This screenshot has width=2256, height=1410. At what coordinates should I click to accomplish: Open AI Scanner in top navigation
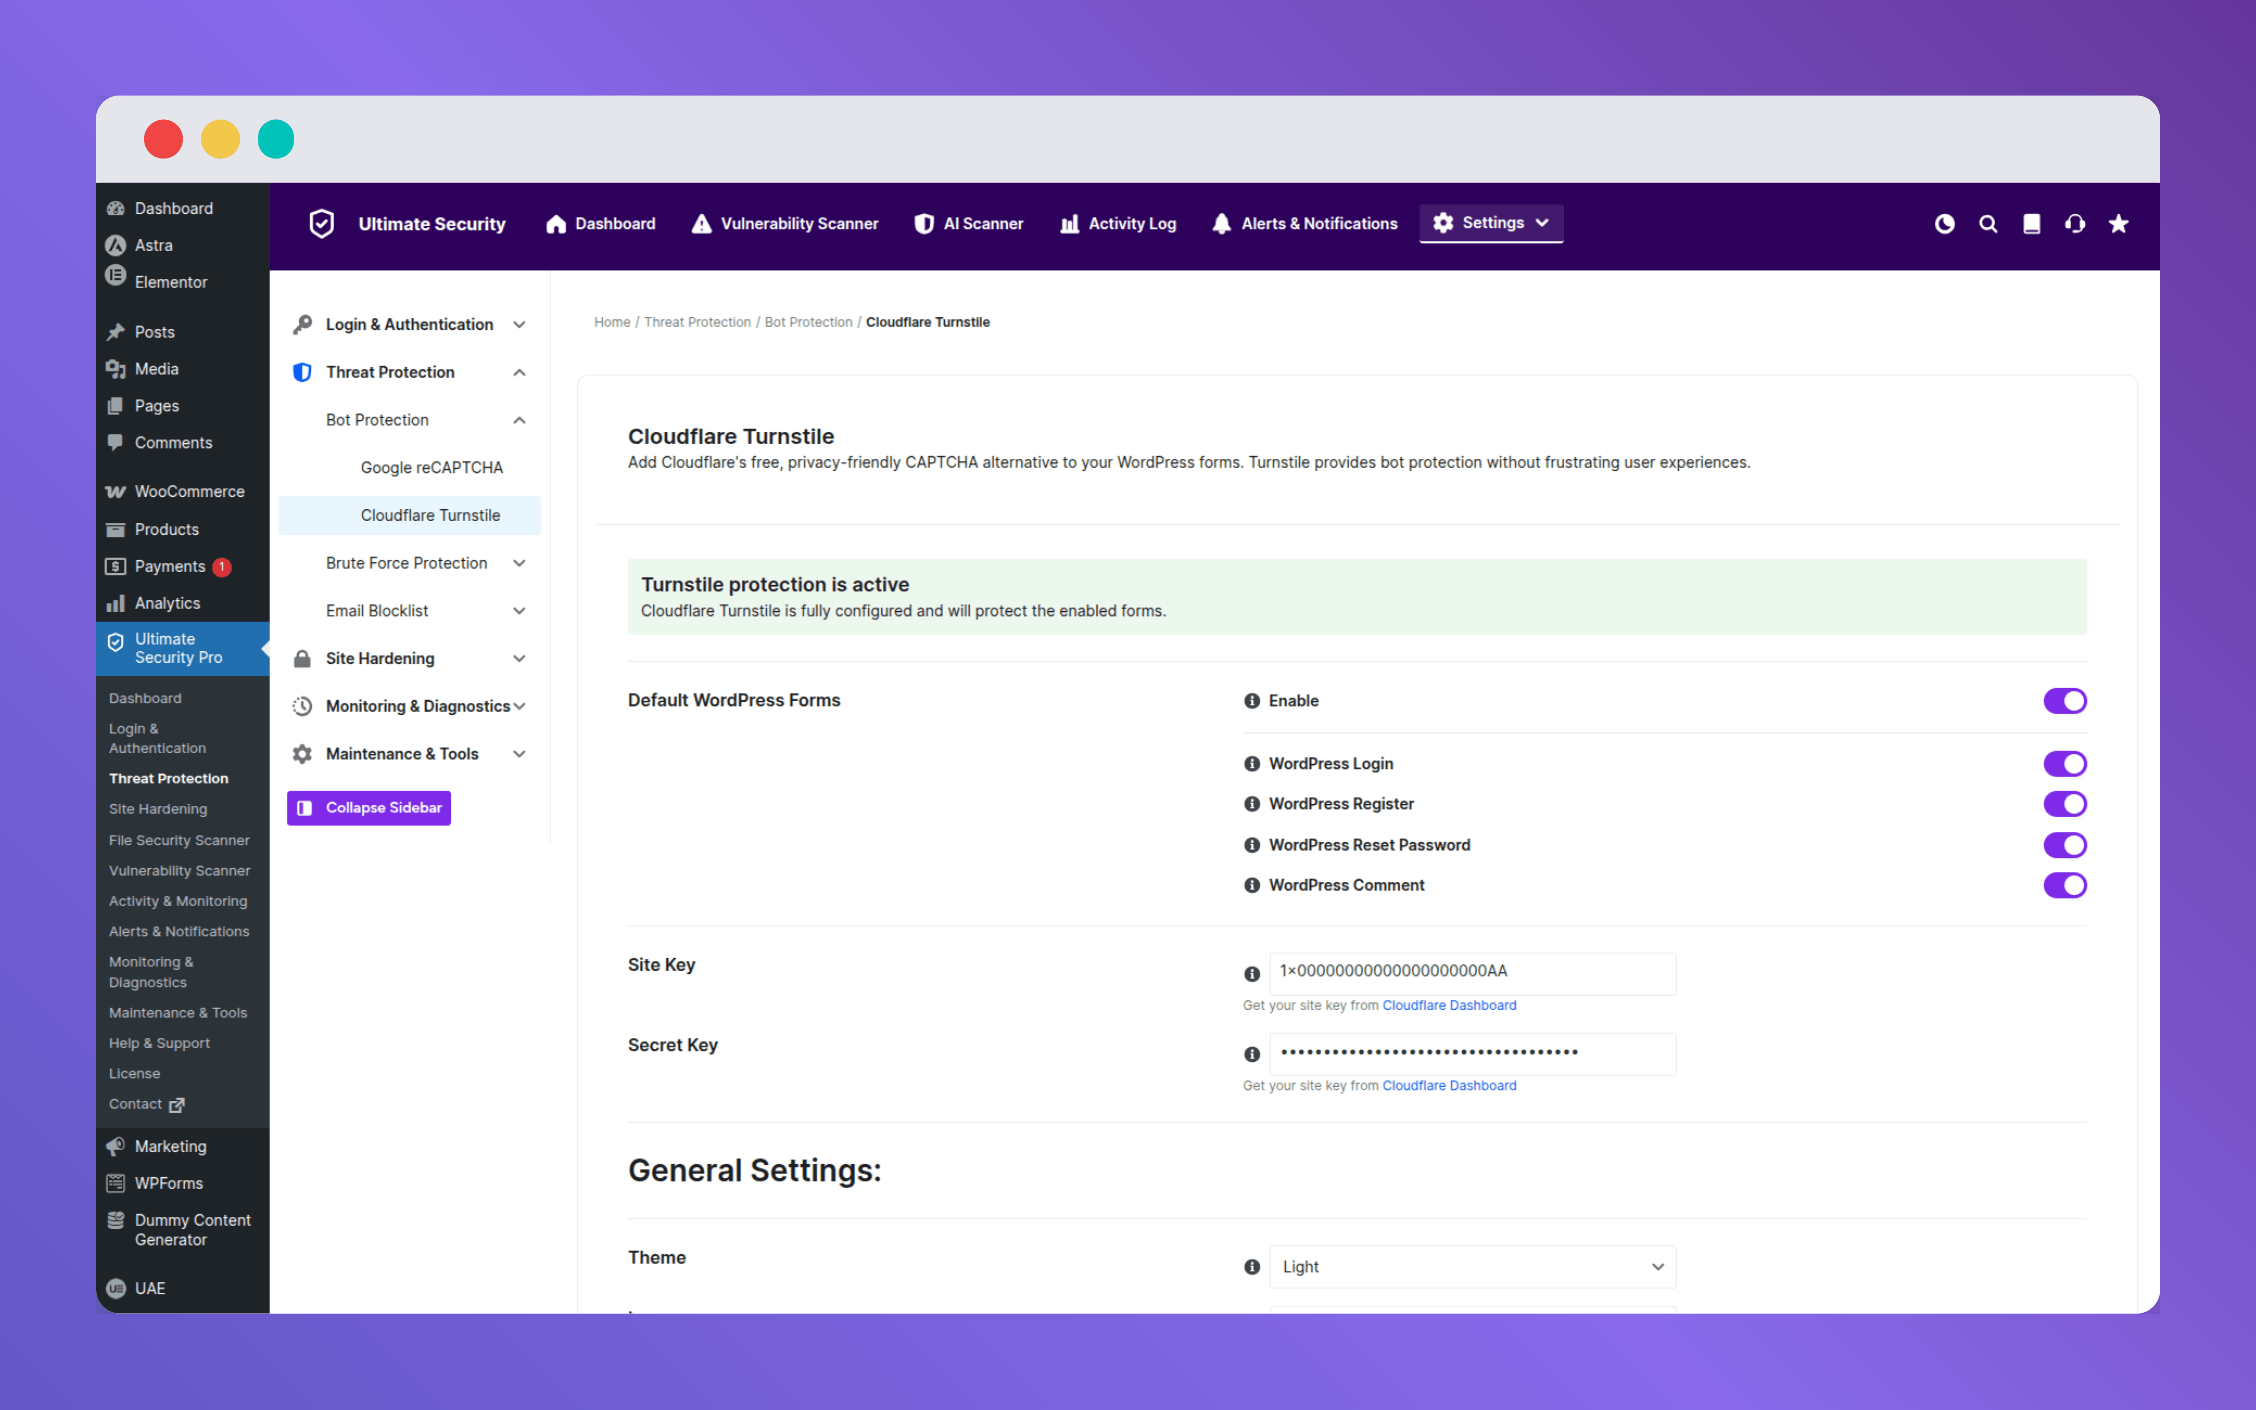(x=969, y=224)
